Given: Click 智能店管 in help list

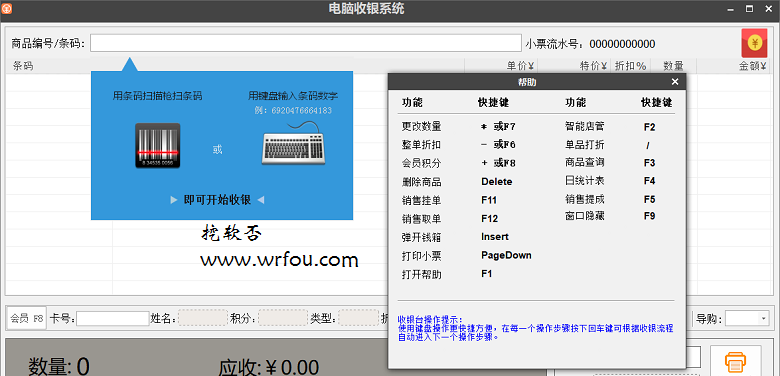Looking at the screenshot, I should [585, 126].
